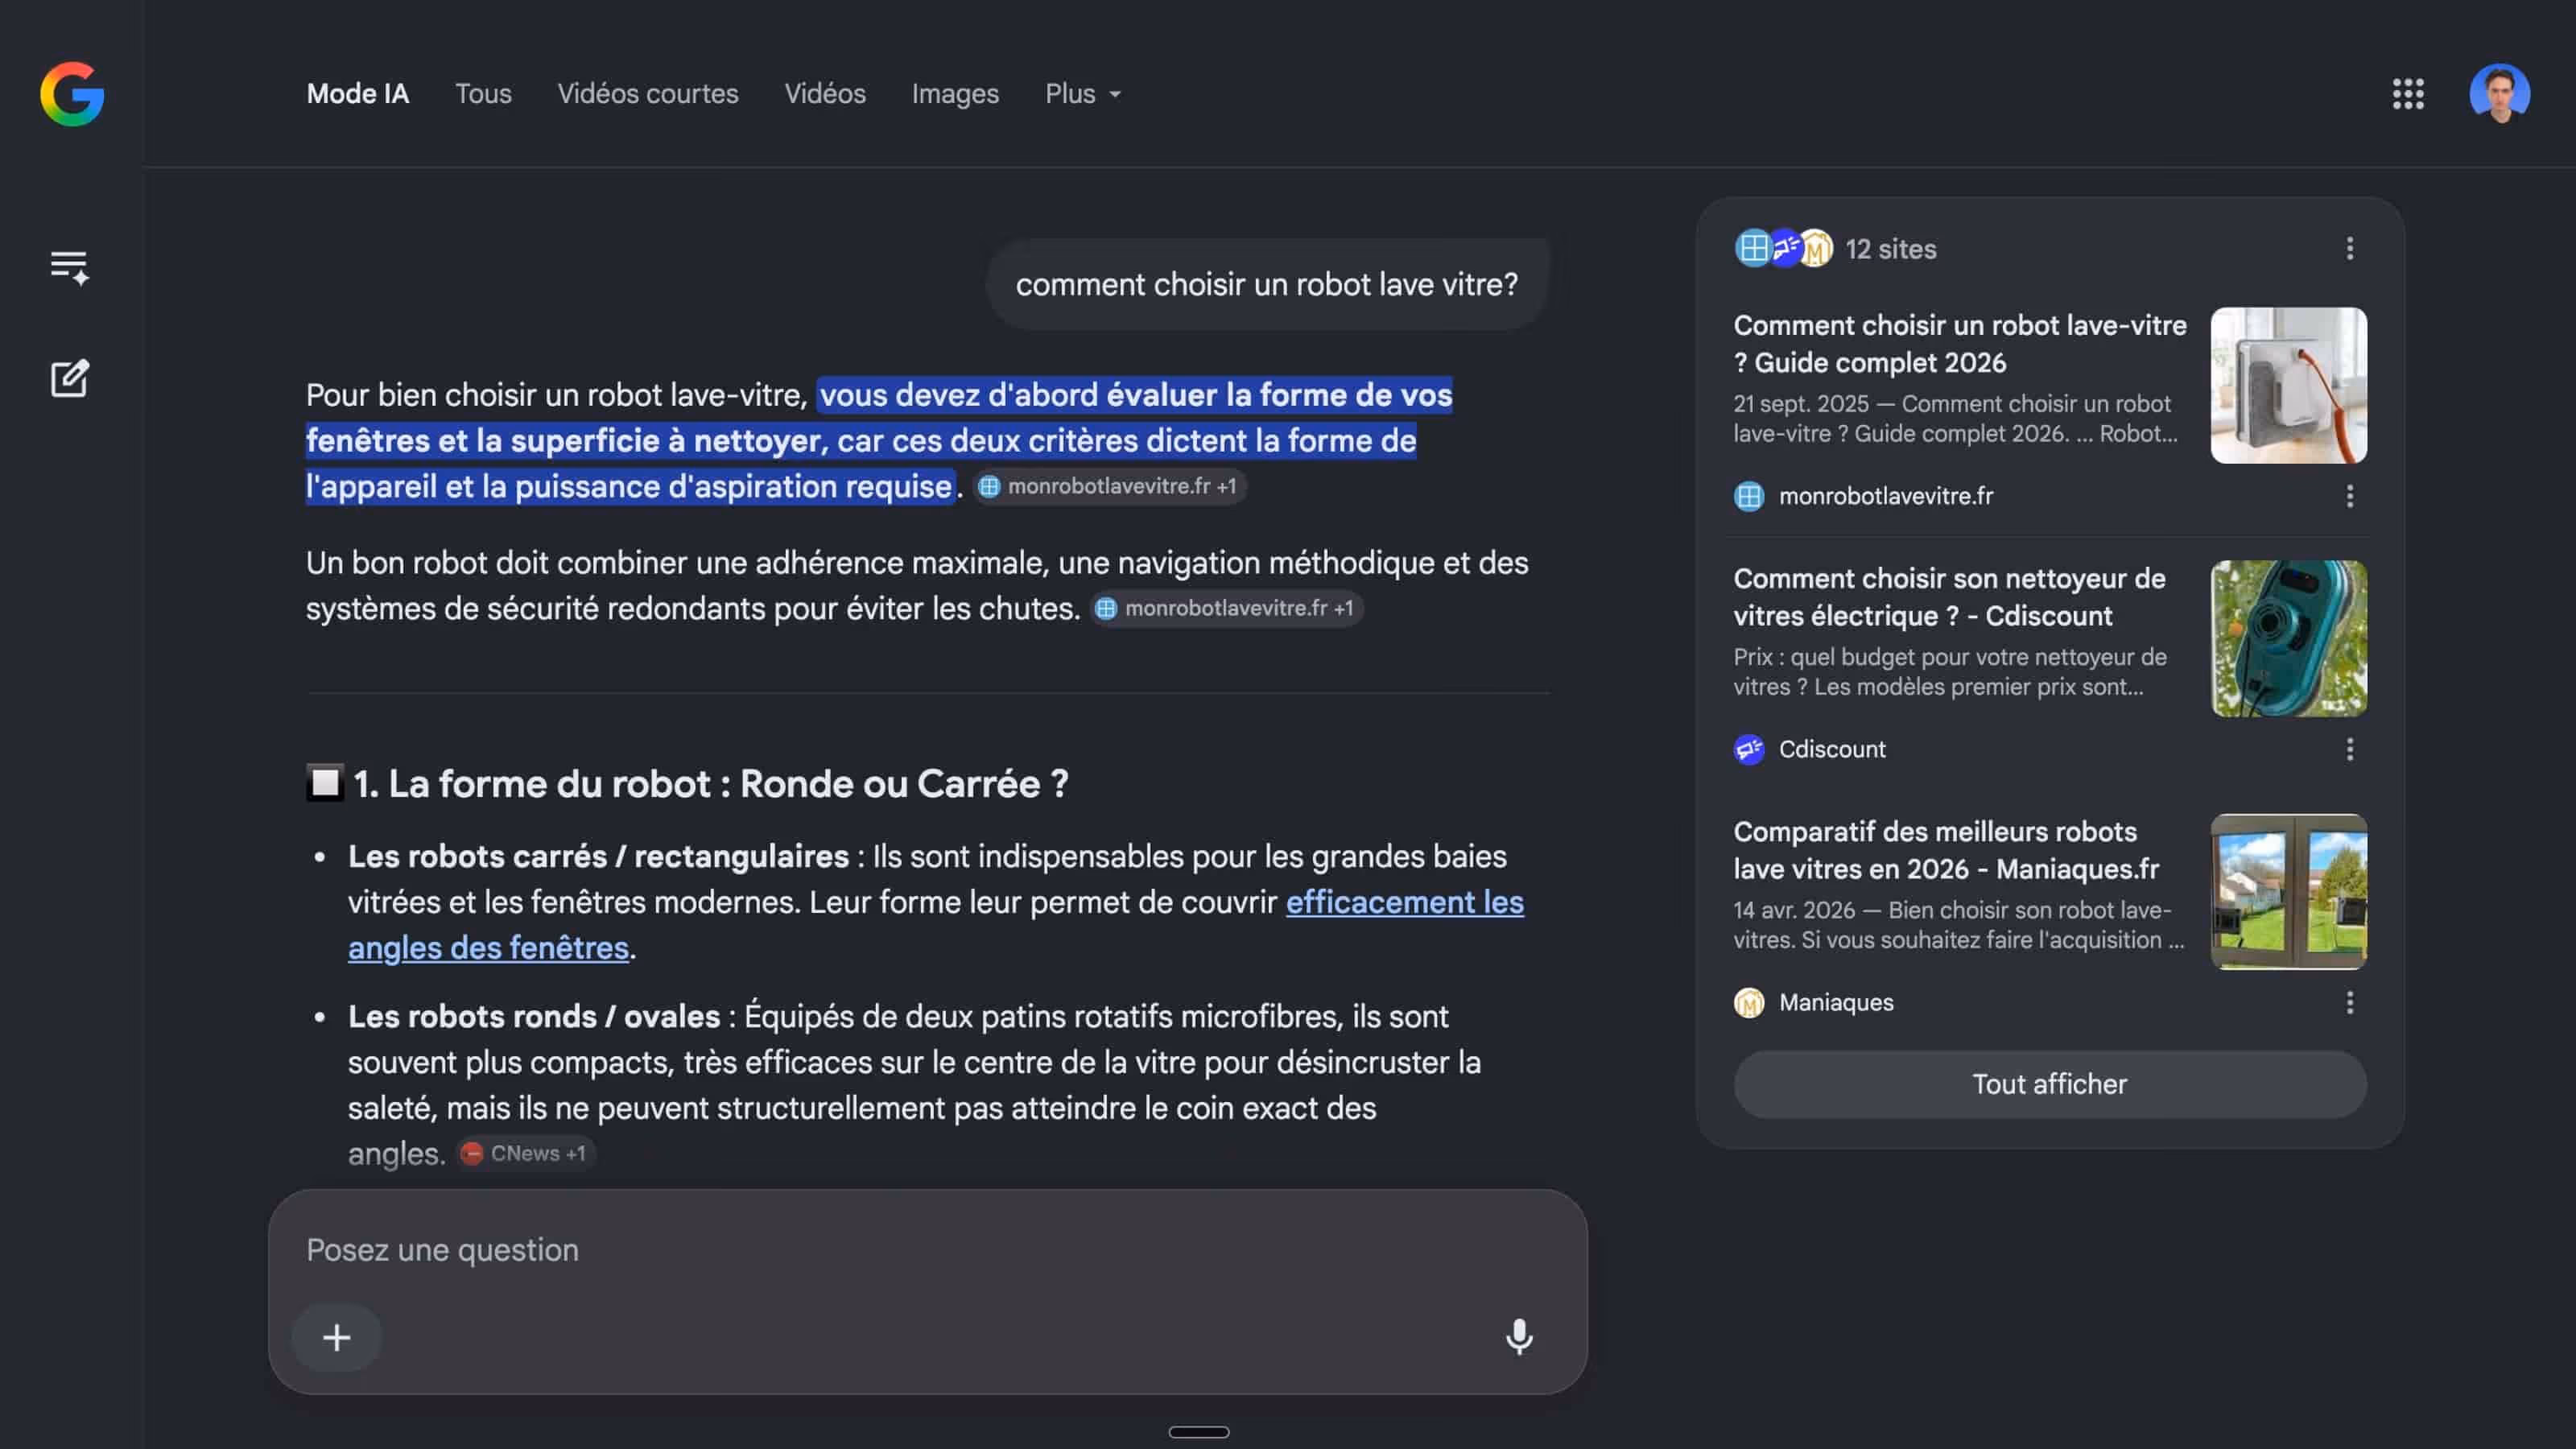This screenshot has width=2576, height=1449.
Task: Open Comment choisir un robot lave-vitre guide result
Action: point(1960,344)
